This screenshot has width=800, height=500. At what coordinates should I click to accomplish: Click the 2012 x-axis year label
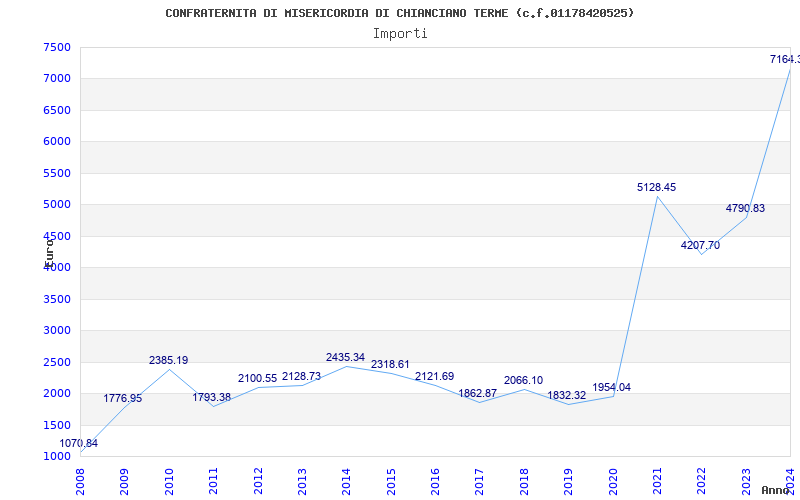tap(258, 481)
